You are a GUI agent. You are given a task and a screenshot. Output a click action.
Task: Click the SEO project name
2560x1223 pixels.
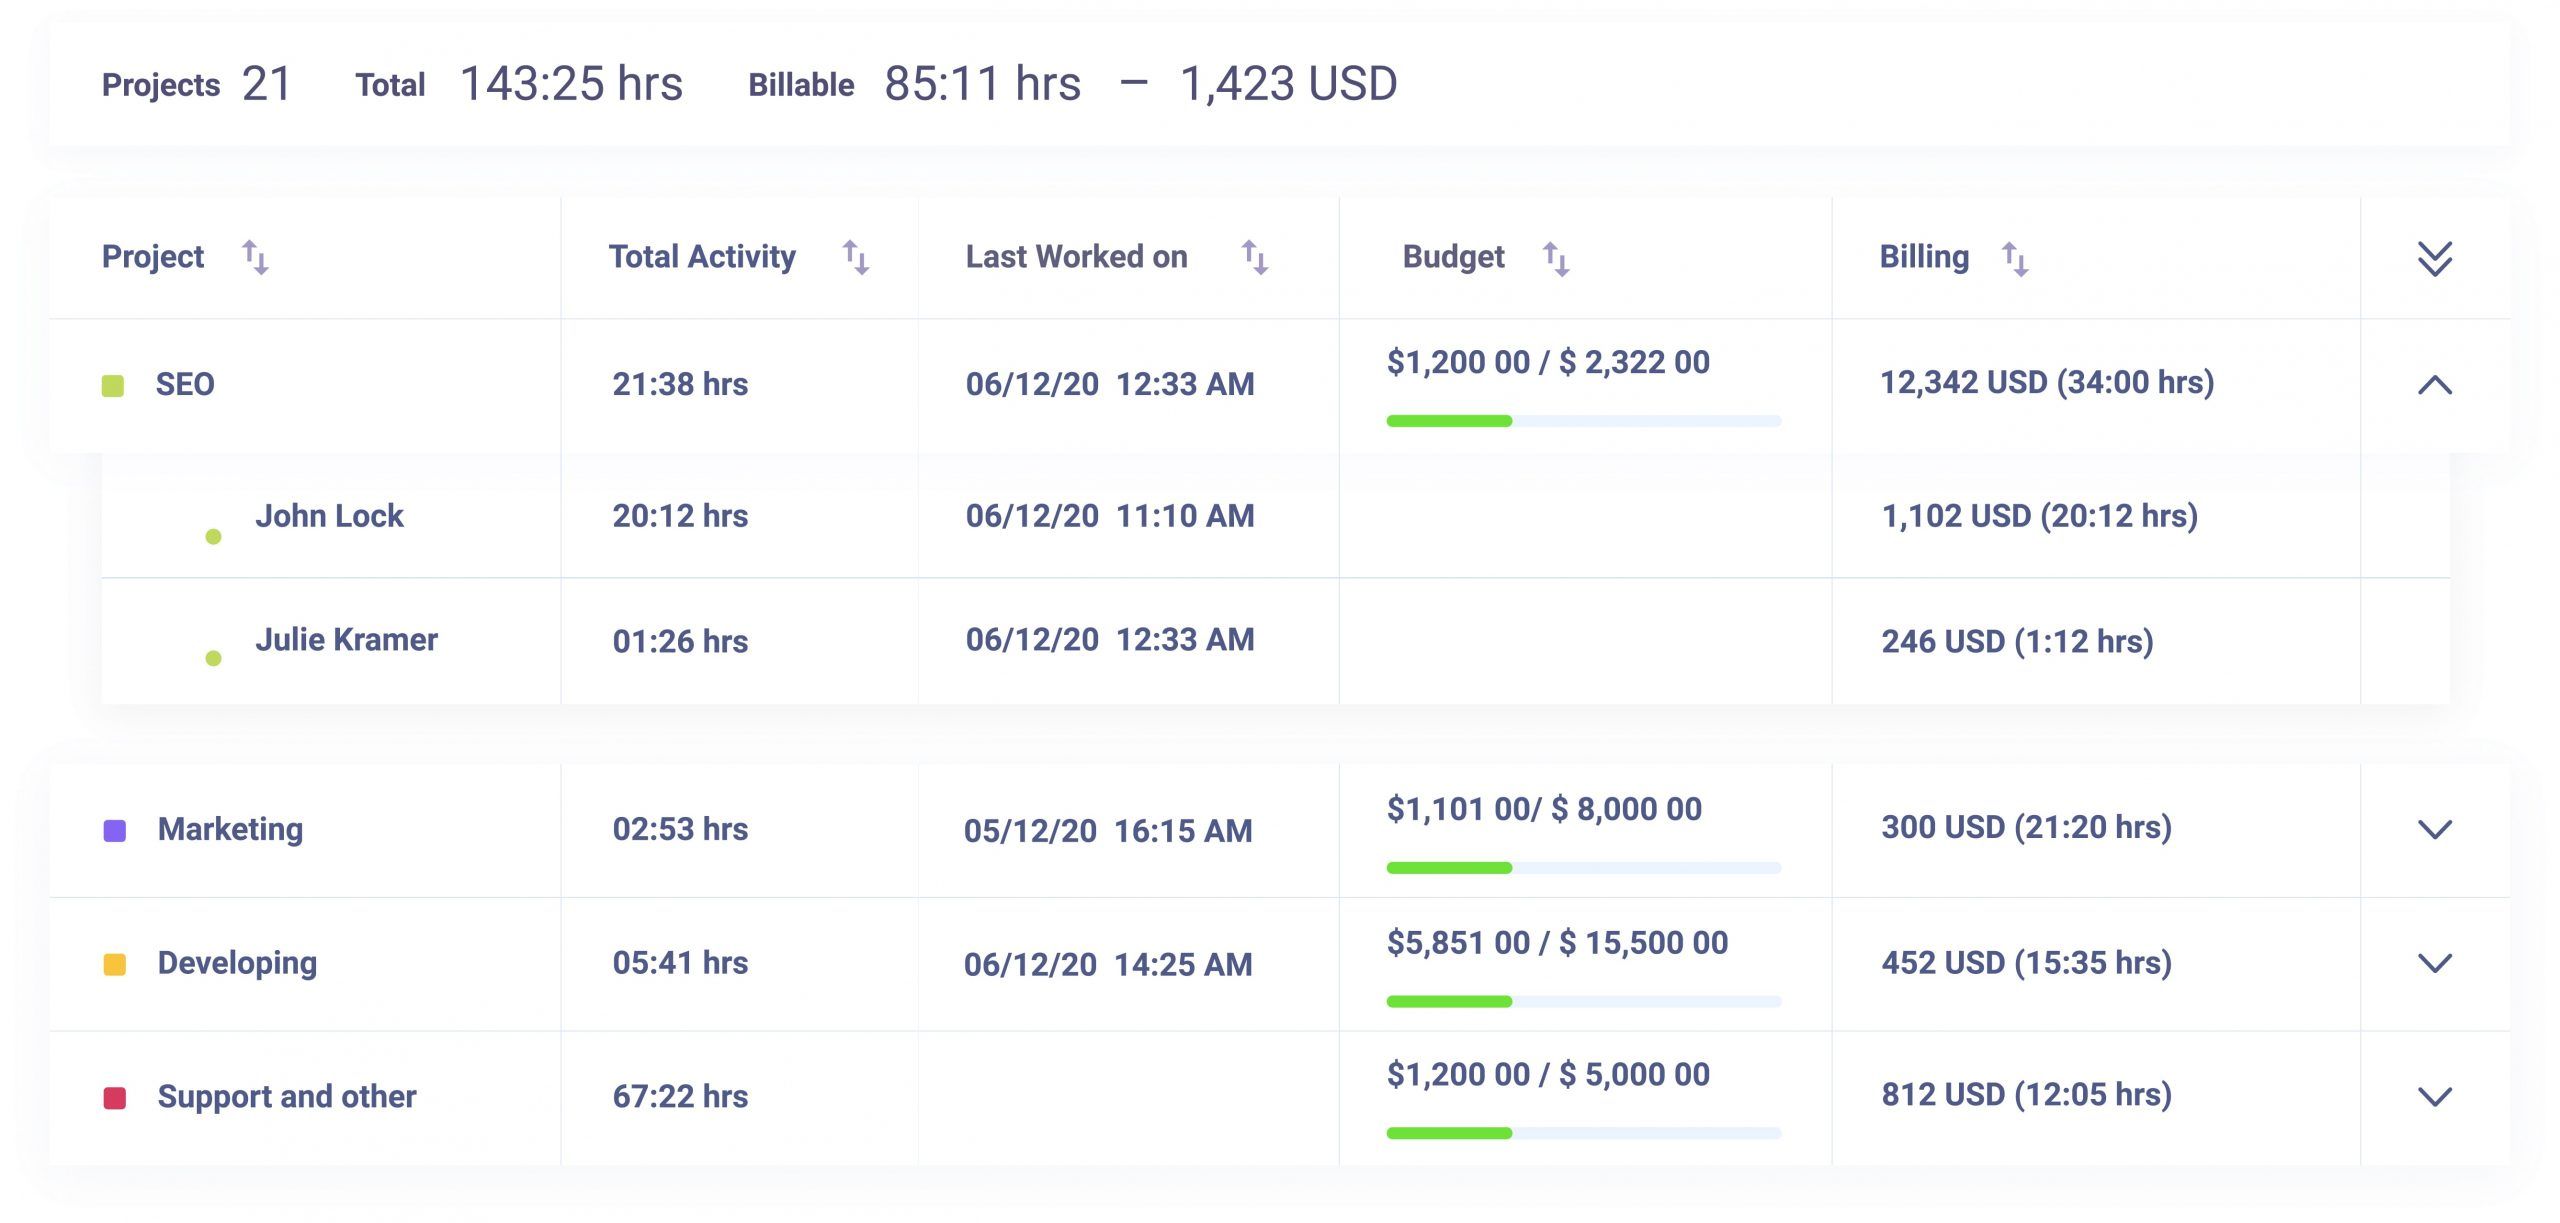[185, 384]
